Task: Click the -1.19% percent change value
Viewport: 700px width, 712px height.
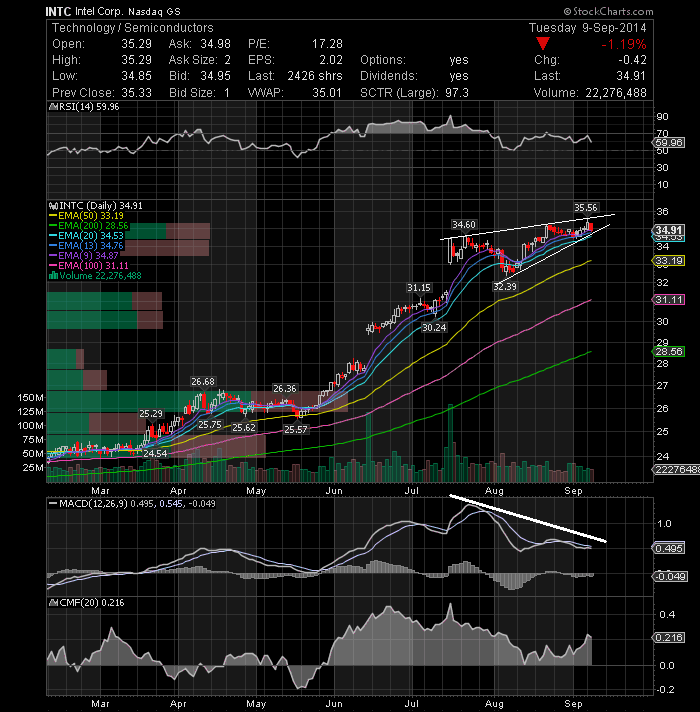Action: [x=623, y=44]
